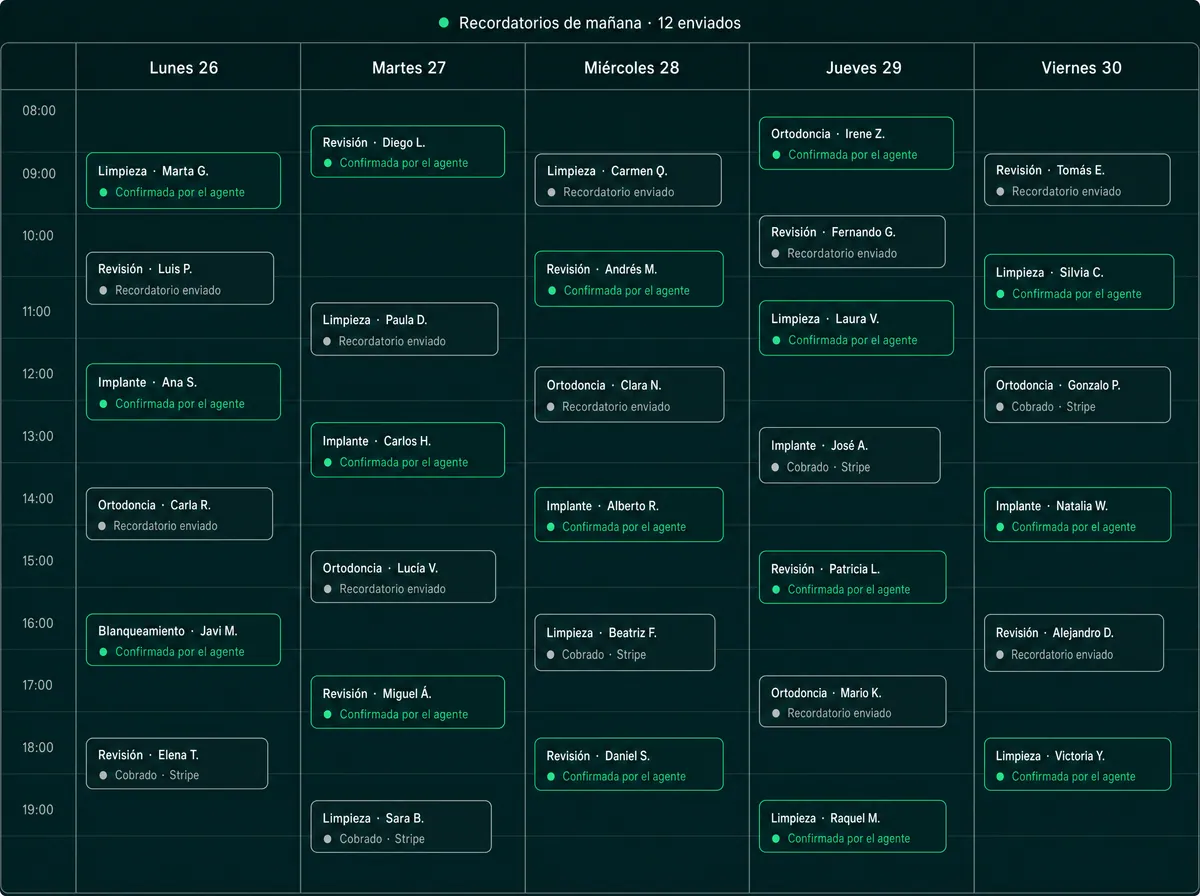Click Recordatorio enviado on Carmen Q. card

(x=619, y=192)
